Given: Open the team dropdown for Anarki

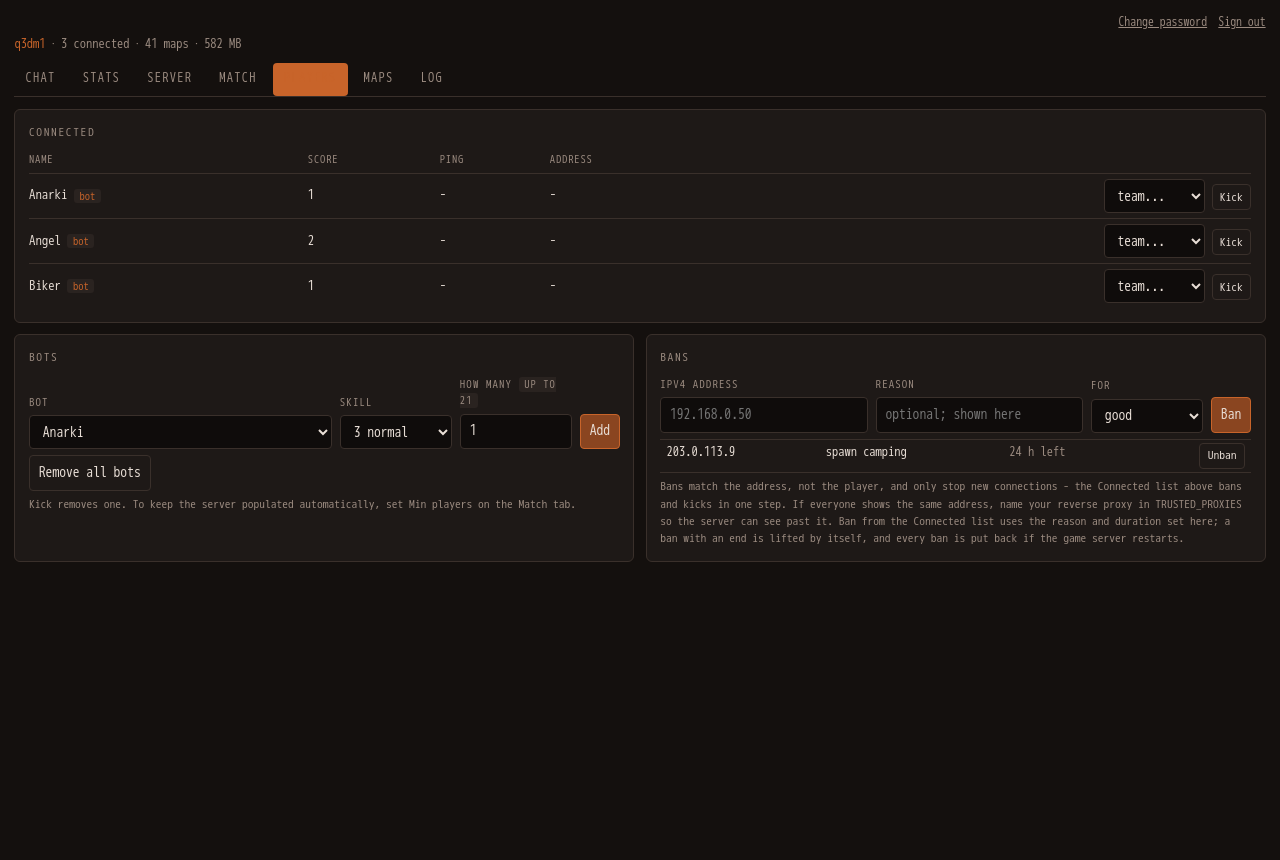Looking at the screenshot, I should pyautogui.click(x=1154, y=196).
